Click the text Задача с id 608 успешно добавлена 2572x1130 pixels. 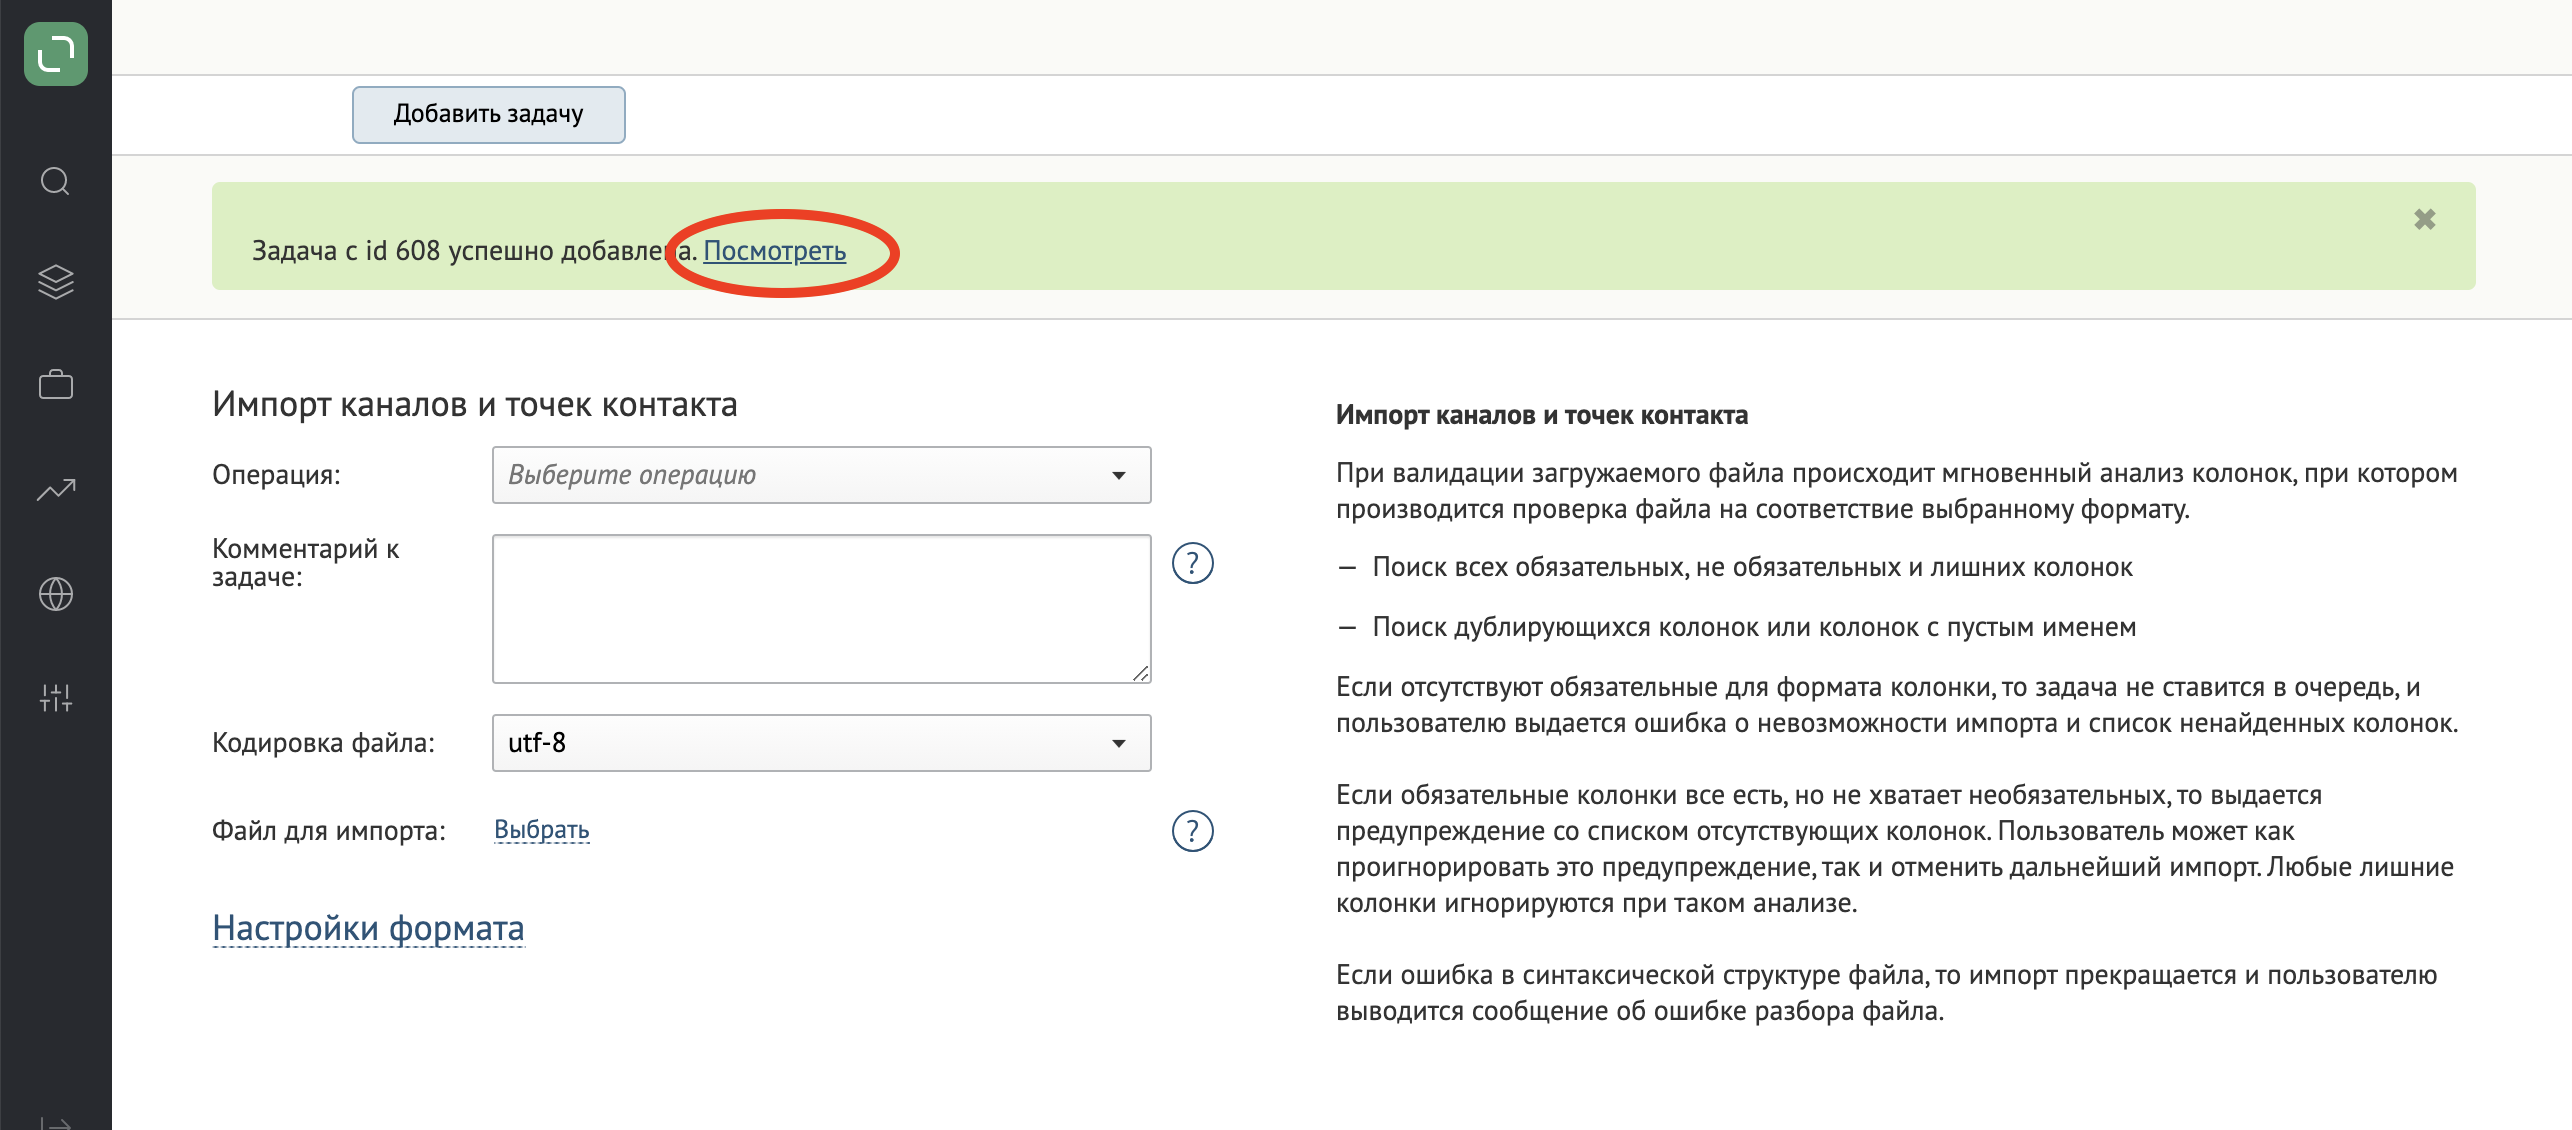point(475,250)
